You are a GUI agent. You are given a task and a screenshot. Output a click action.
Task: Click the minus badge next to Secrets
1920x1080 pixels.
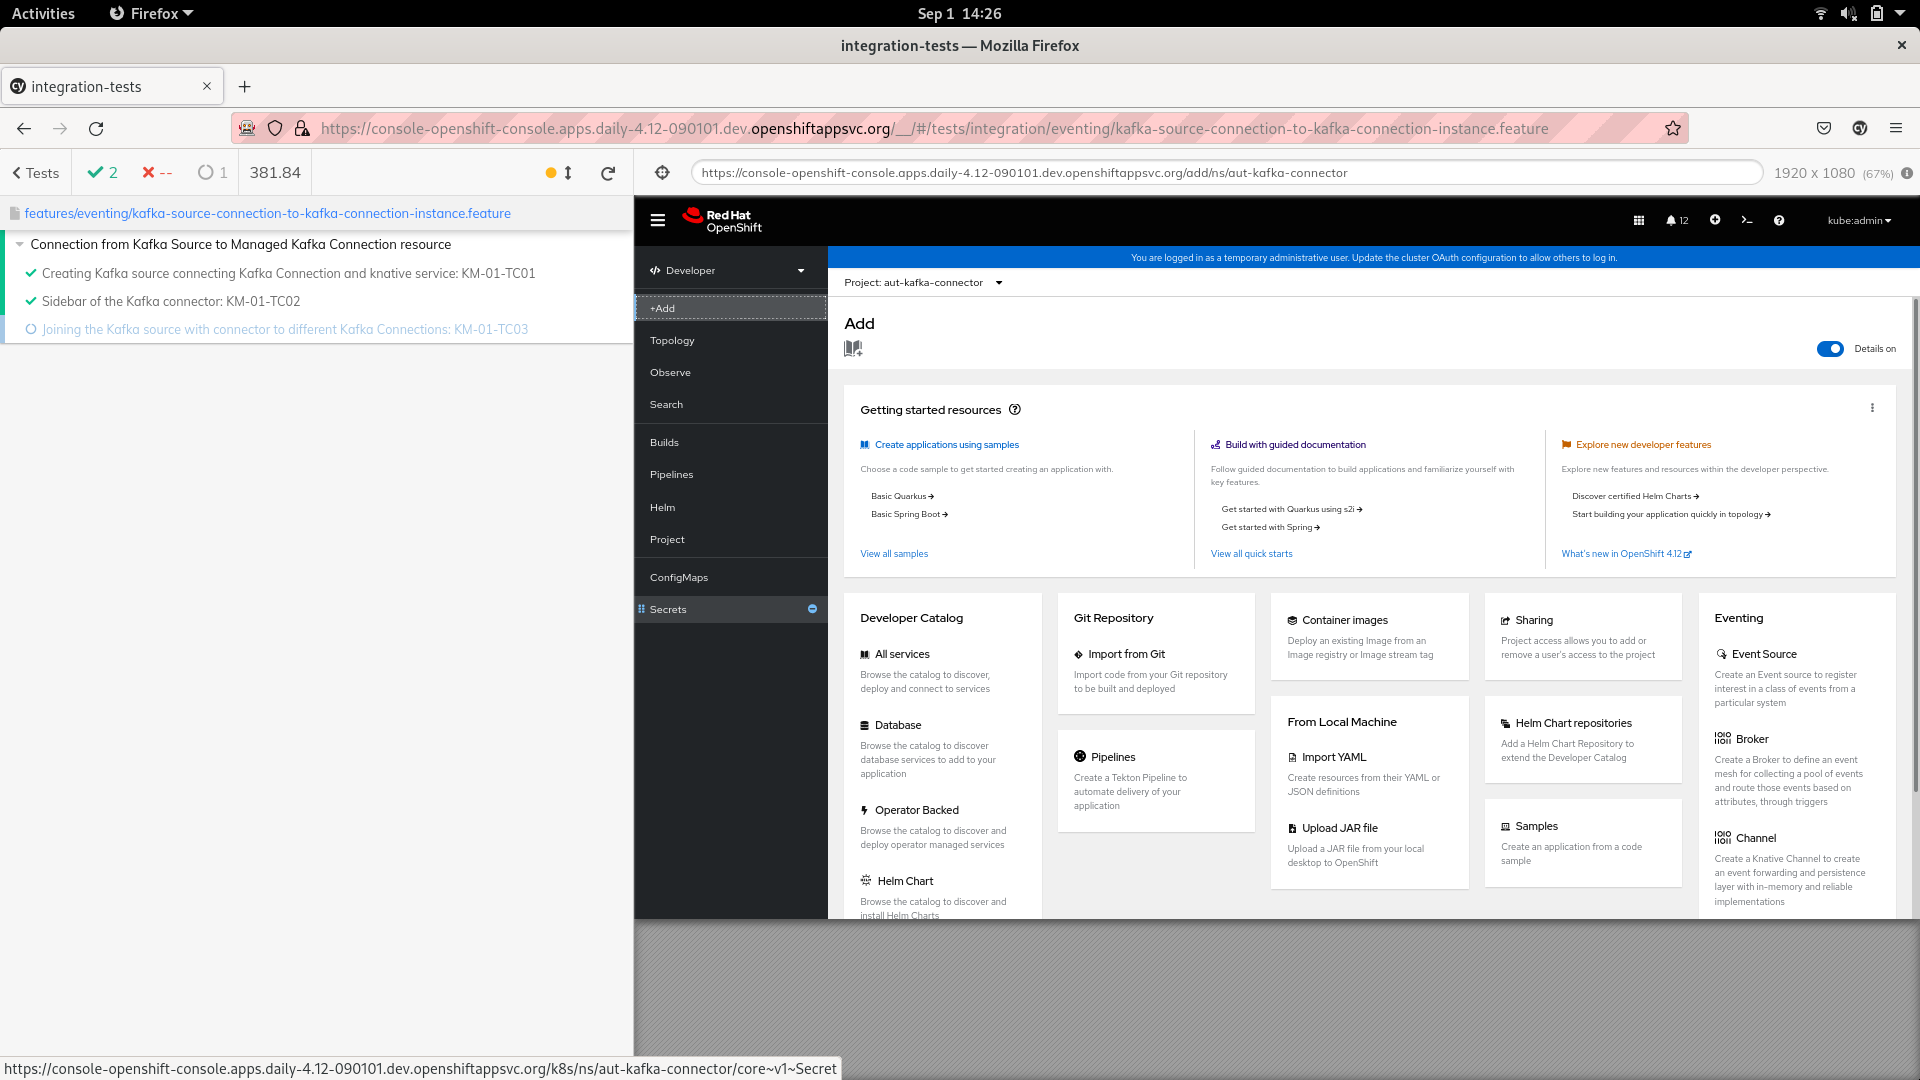pyautogui.click(x=812, y=609)
